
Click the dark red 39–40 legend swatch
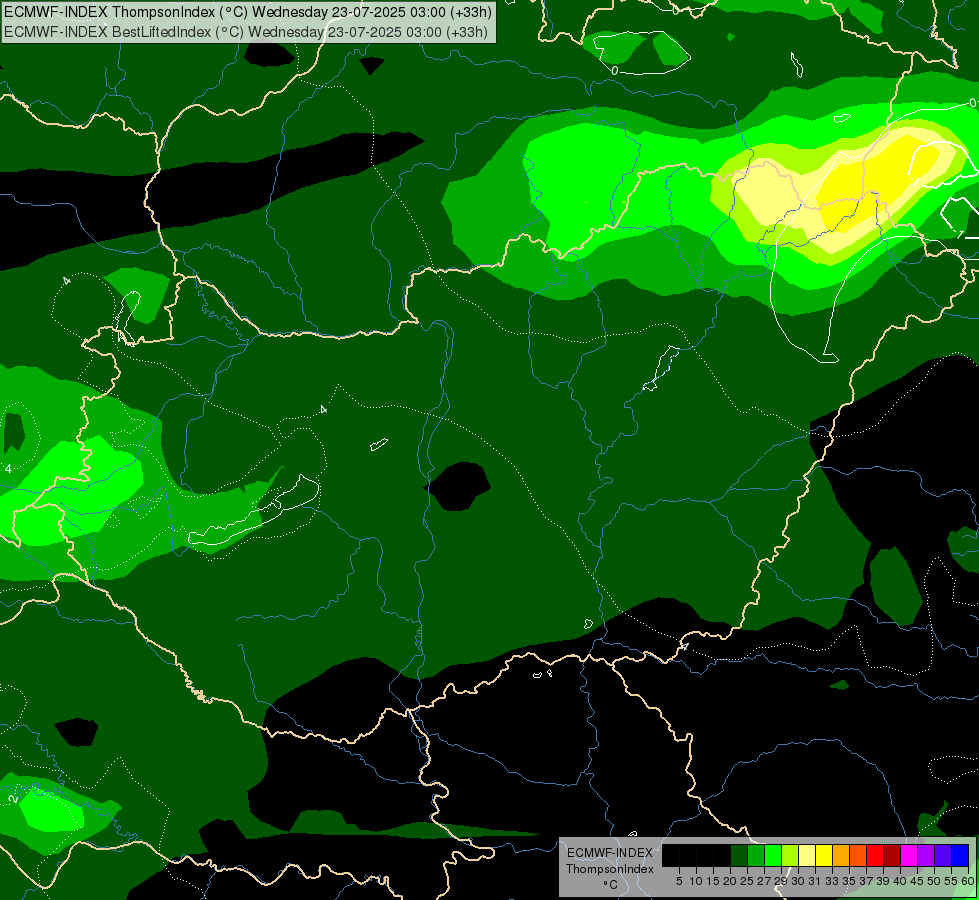(892, 855)
